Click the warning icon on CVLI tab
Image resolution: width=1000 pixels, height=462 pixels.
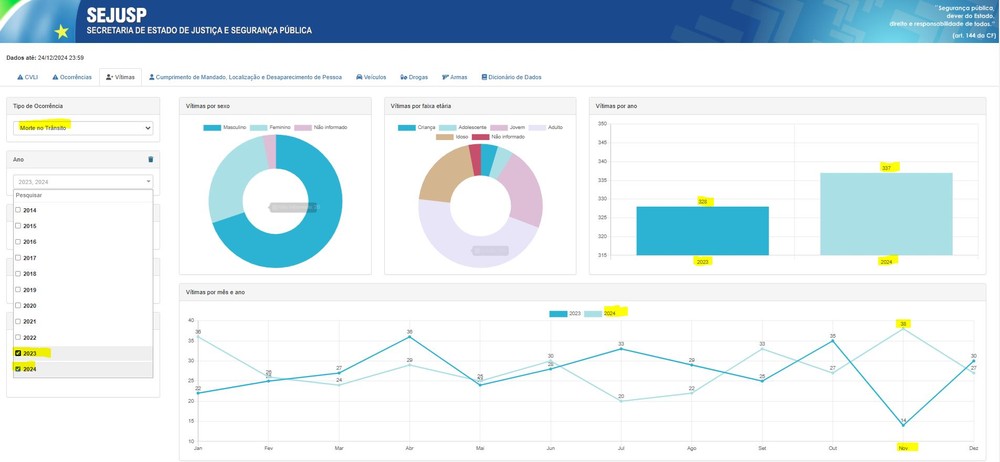coord(20,77)
